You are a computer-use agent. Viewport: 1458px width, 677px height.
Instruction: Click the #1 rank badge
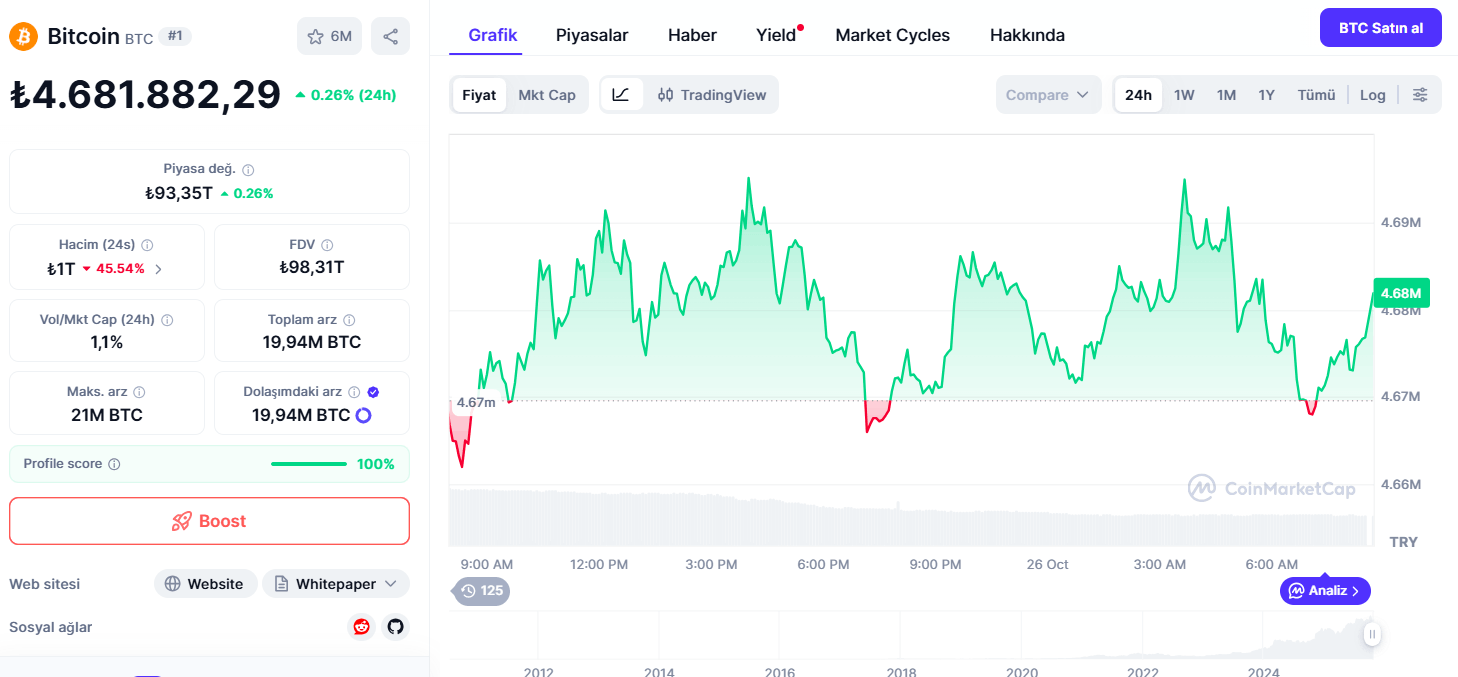tap(175, 36)
